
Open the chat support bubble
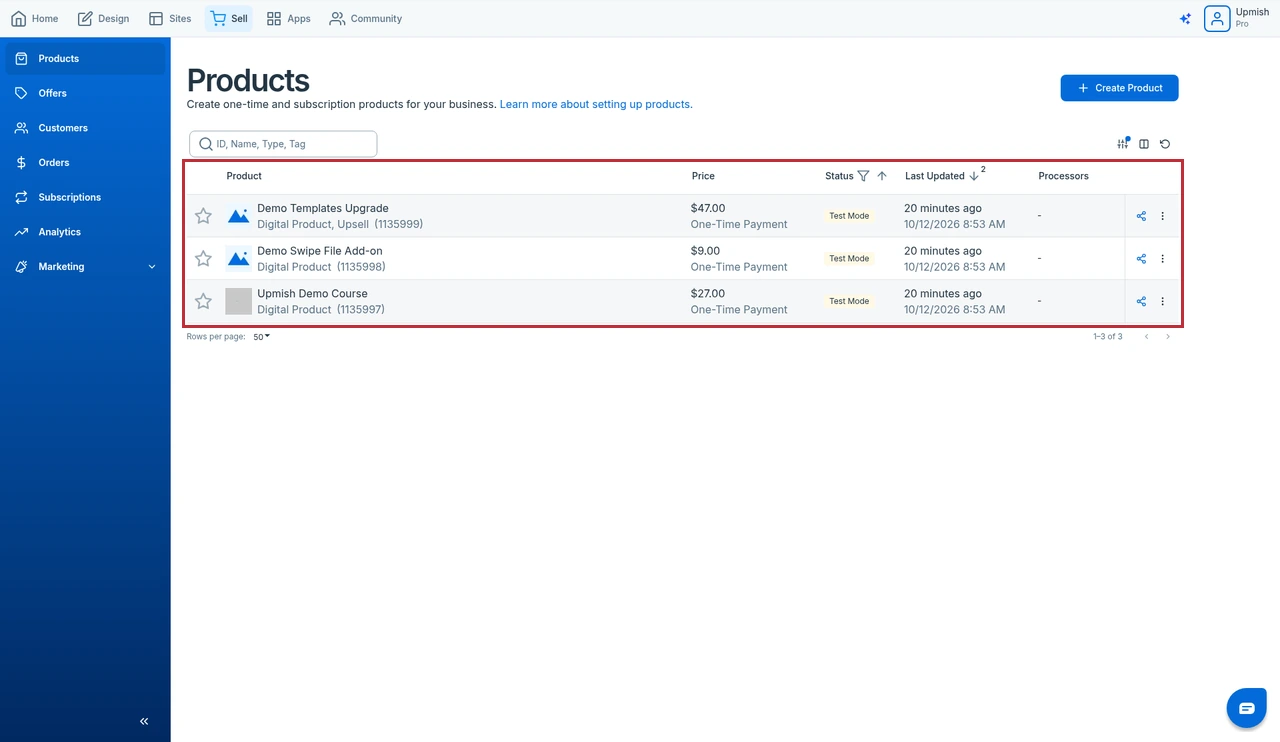click(x=1246, y=708)
